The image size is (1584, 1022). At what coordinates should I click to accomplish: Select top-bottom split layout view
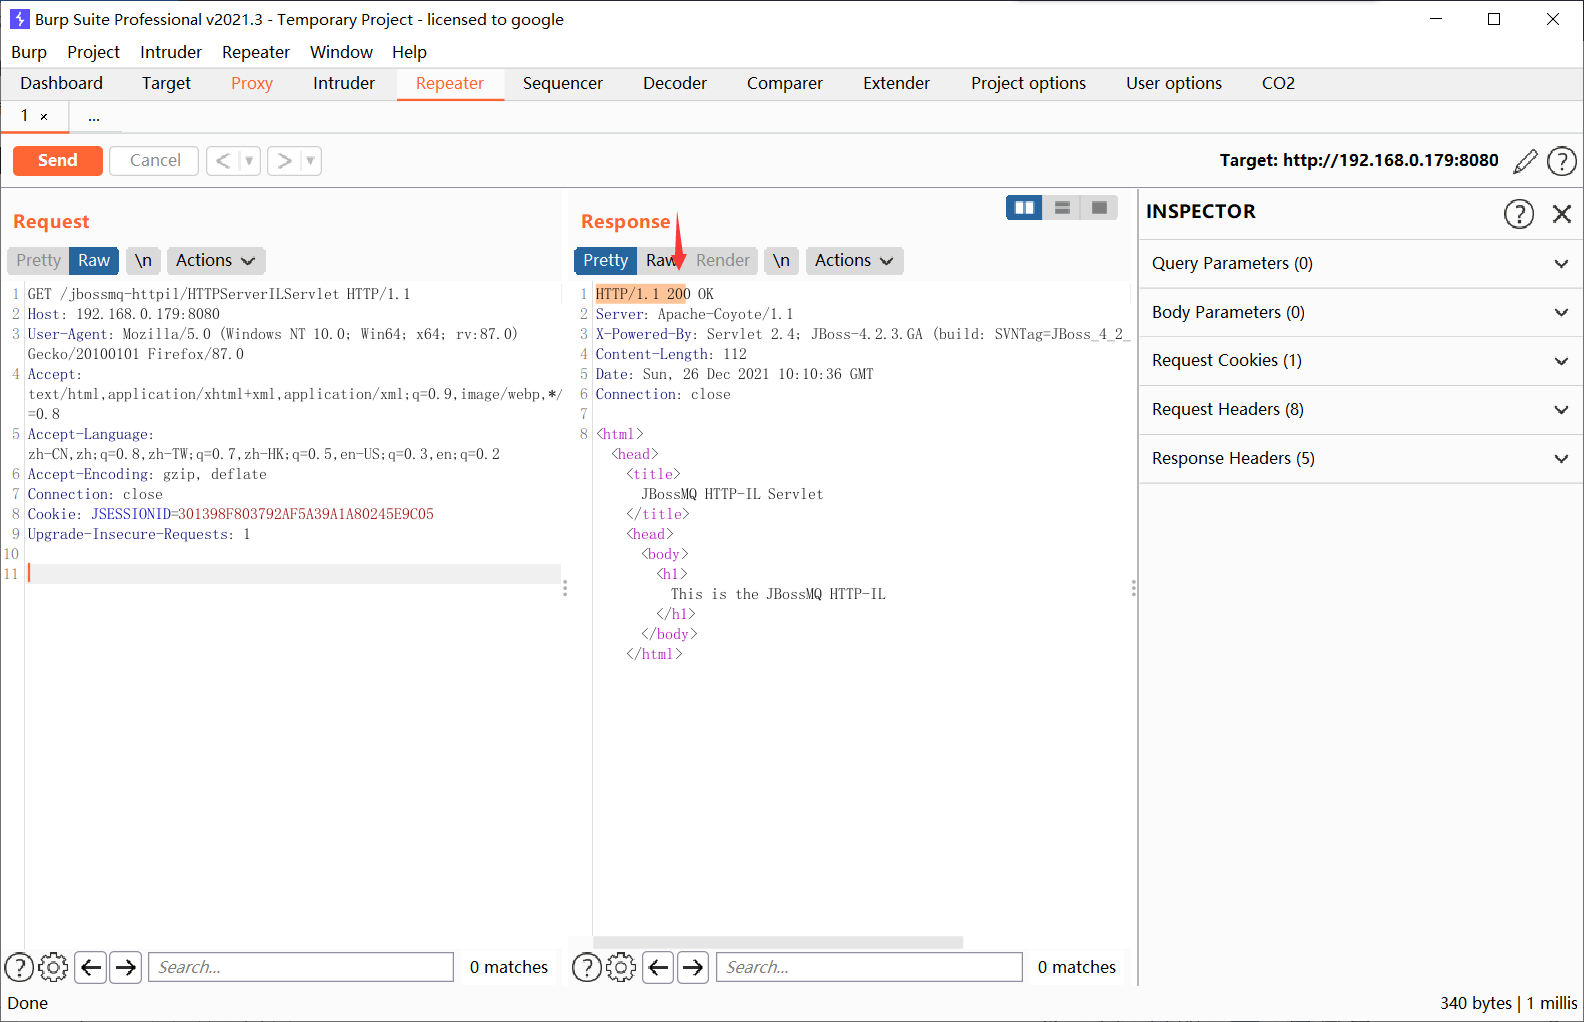coord(1062,207)
